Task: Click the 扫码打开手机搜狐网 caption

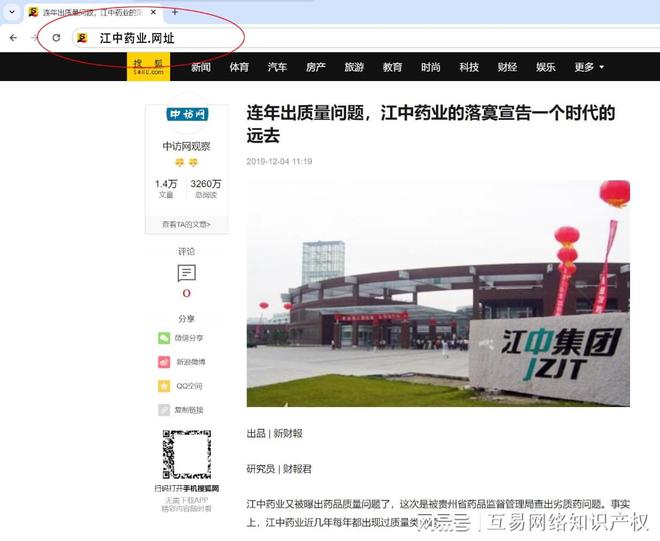Action: coord(186,488)
